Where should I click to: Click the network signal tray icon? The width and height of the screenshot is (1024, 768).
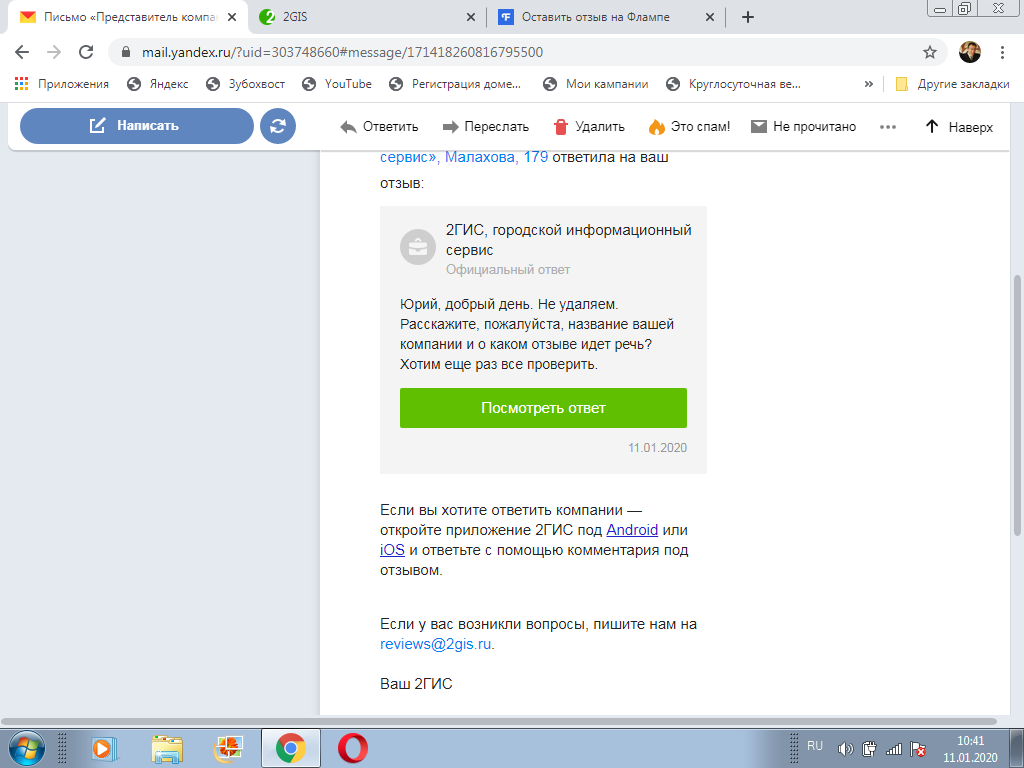point(893,749)
